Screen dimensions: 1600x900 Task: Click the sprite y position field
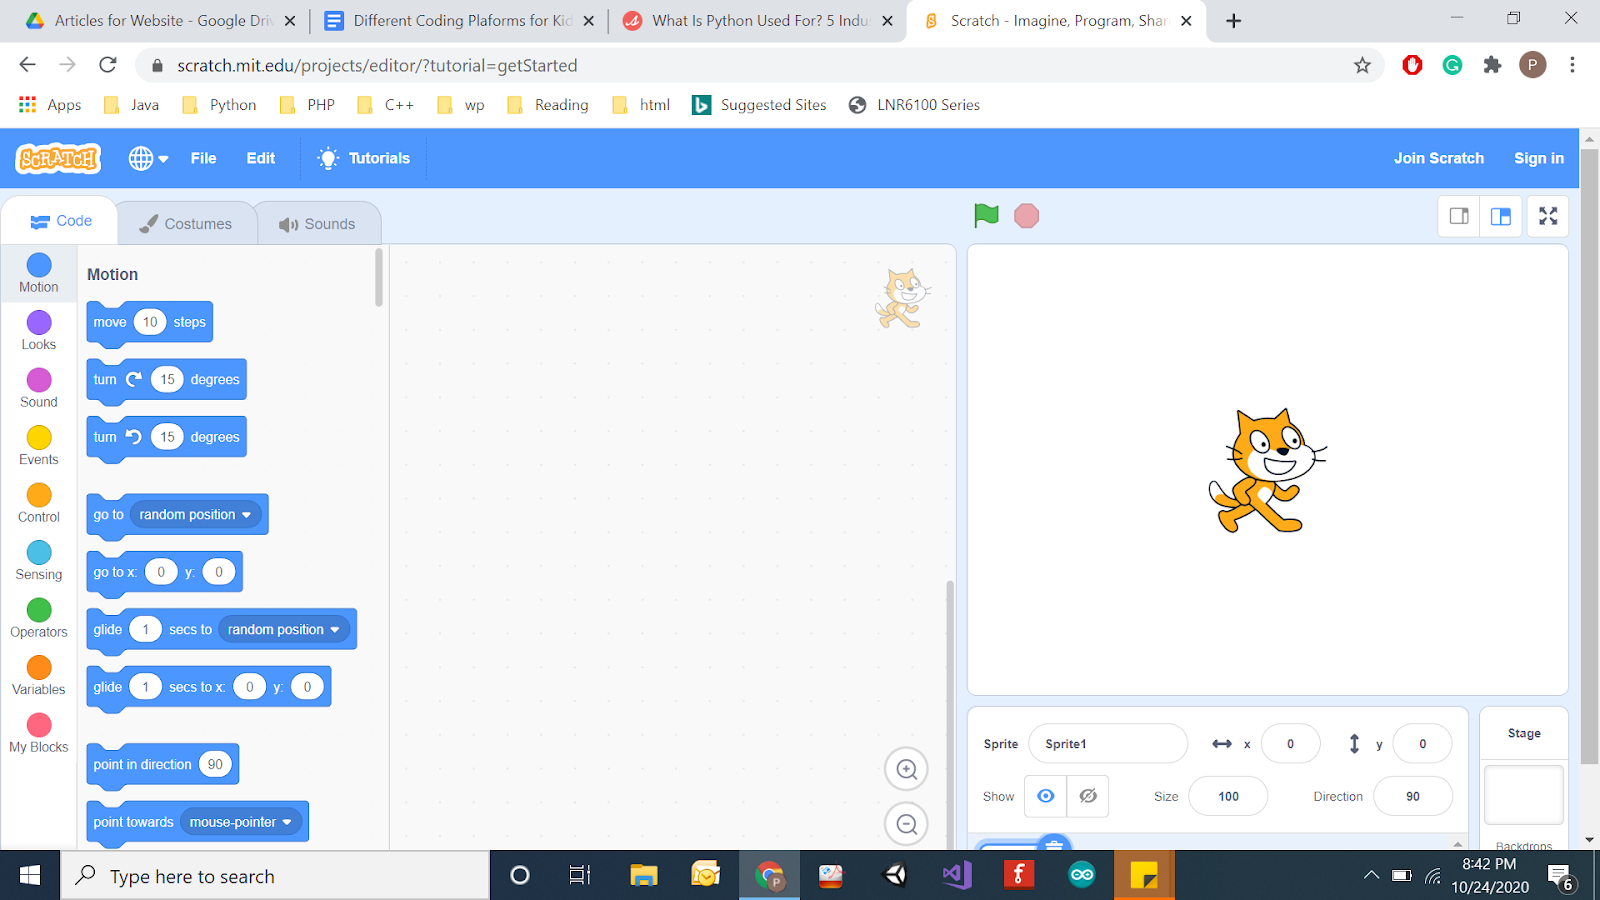[x=1422, y=744]
